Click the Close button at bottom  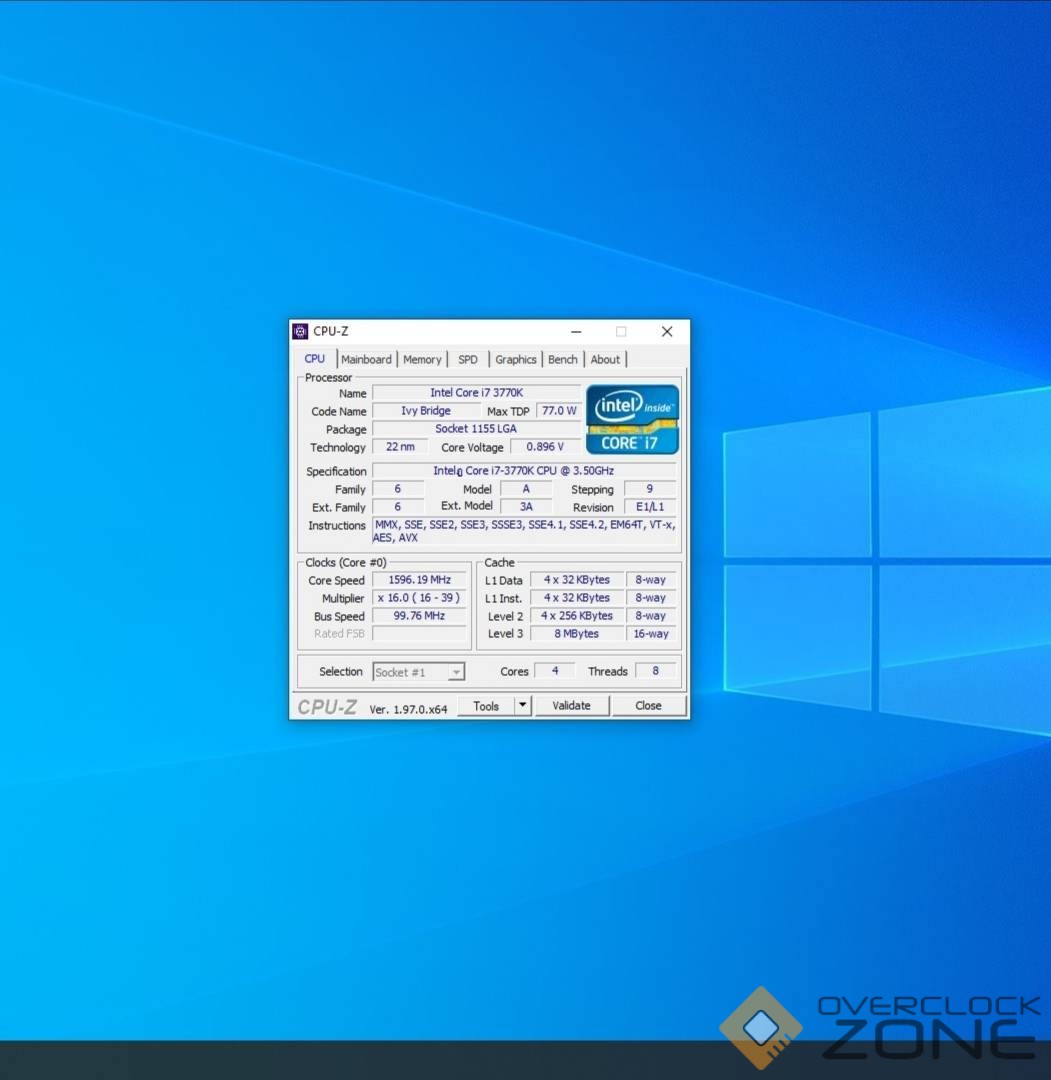648,705
